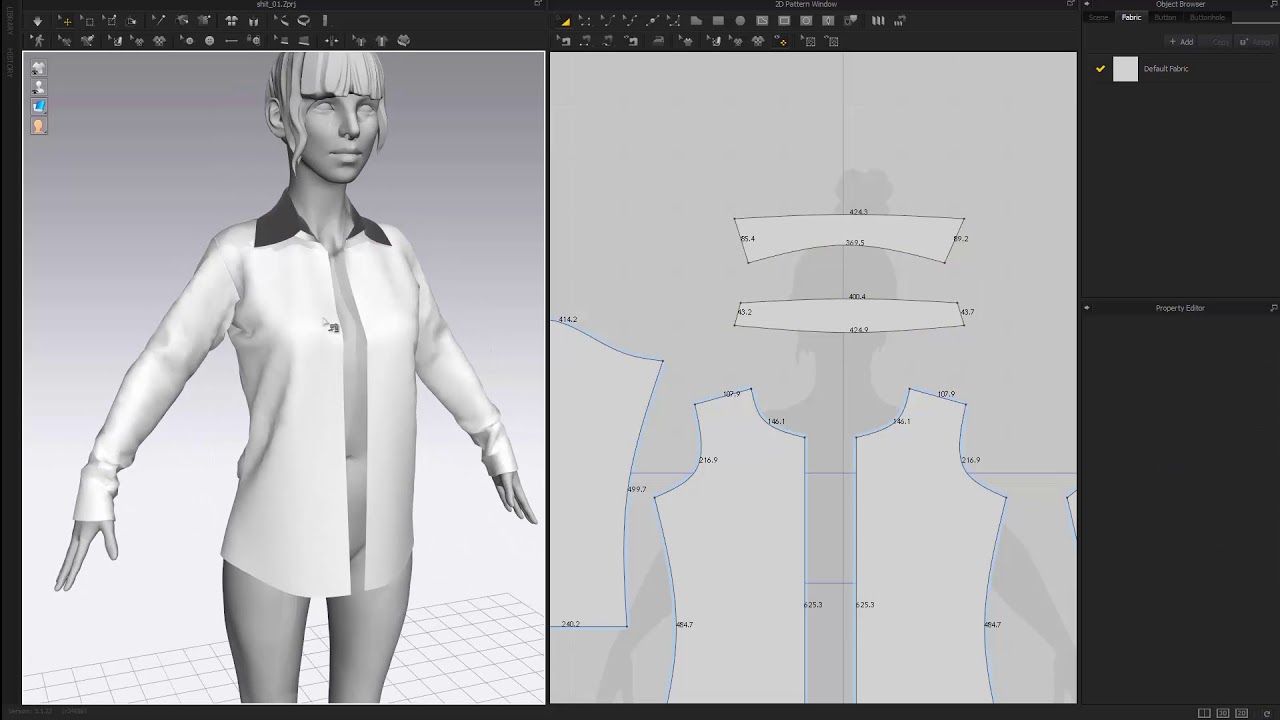Image resolution: width=1280 pixels, height=720 pixels.
Task: Select the Internal Rectangle tool
Action: [x=784, y=21]
